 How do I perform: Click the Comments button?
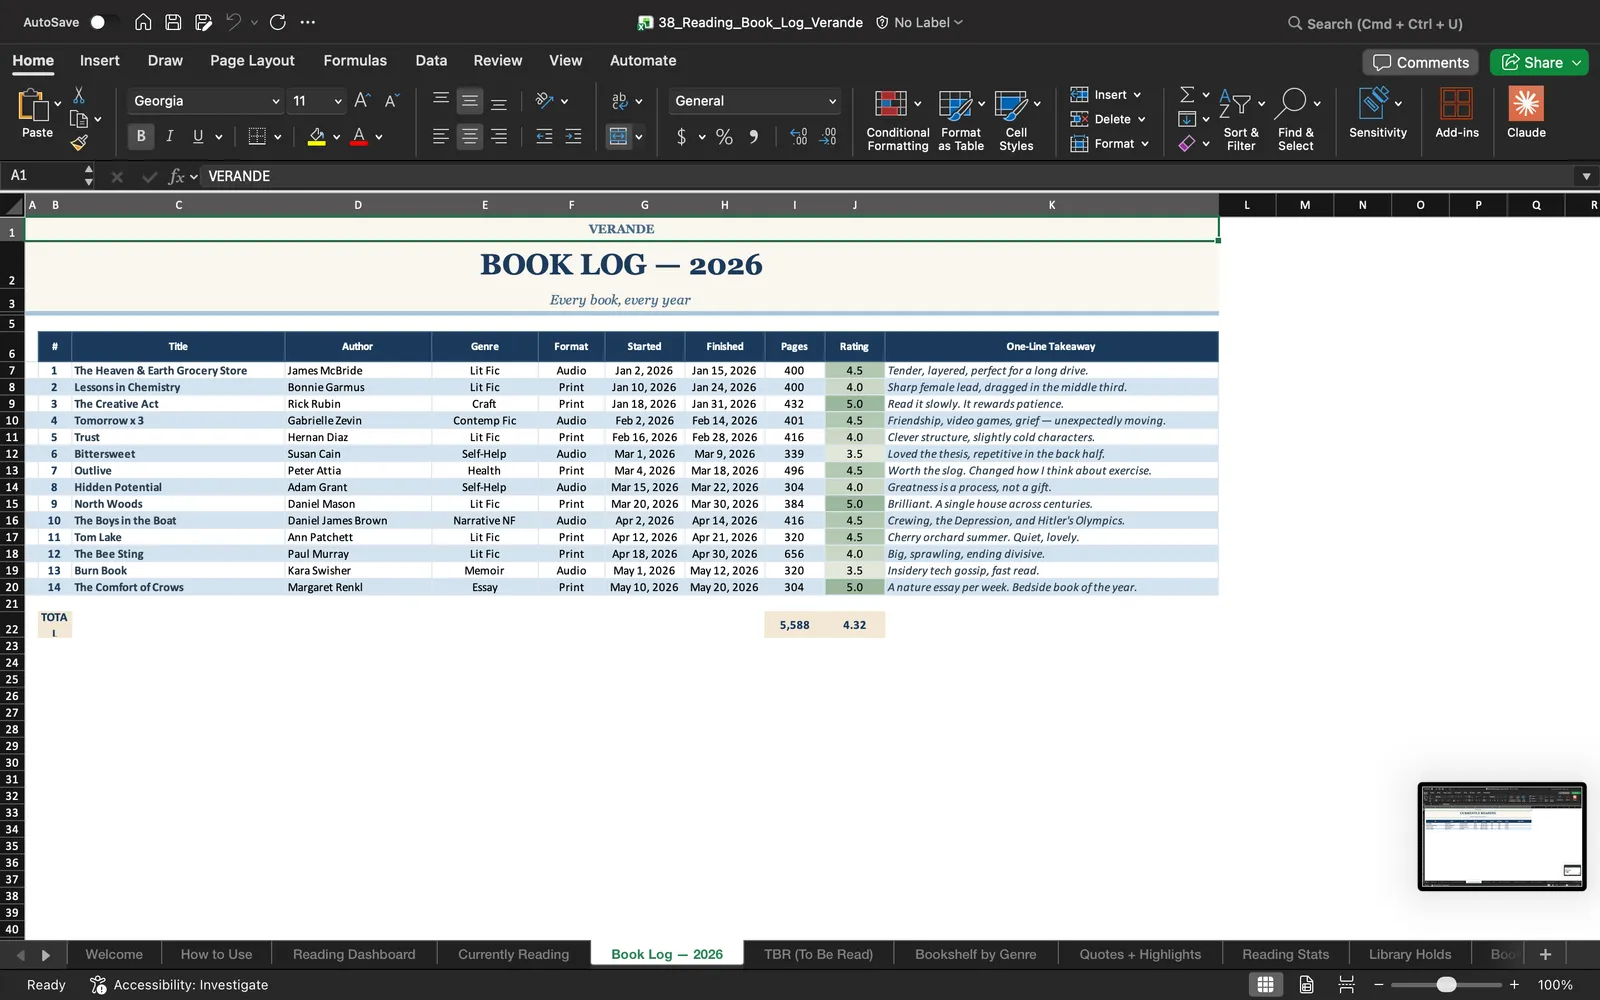1421,62
